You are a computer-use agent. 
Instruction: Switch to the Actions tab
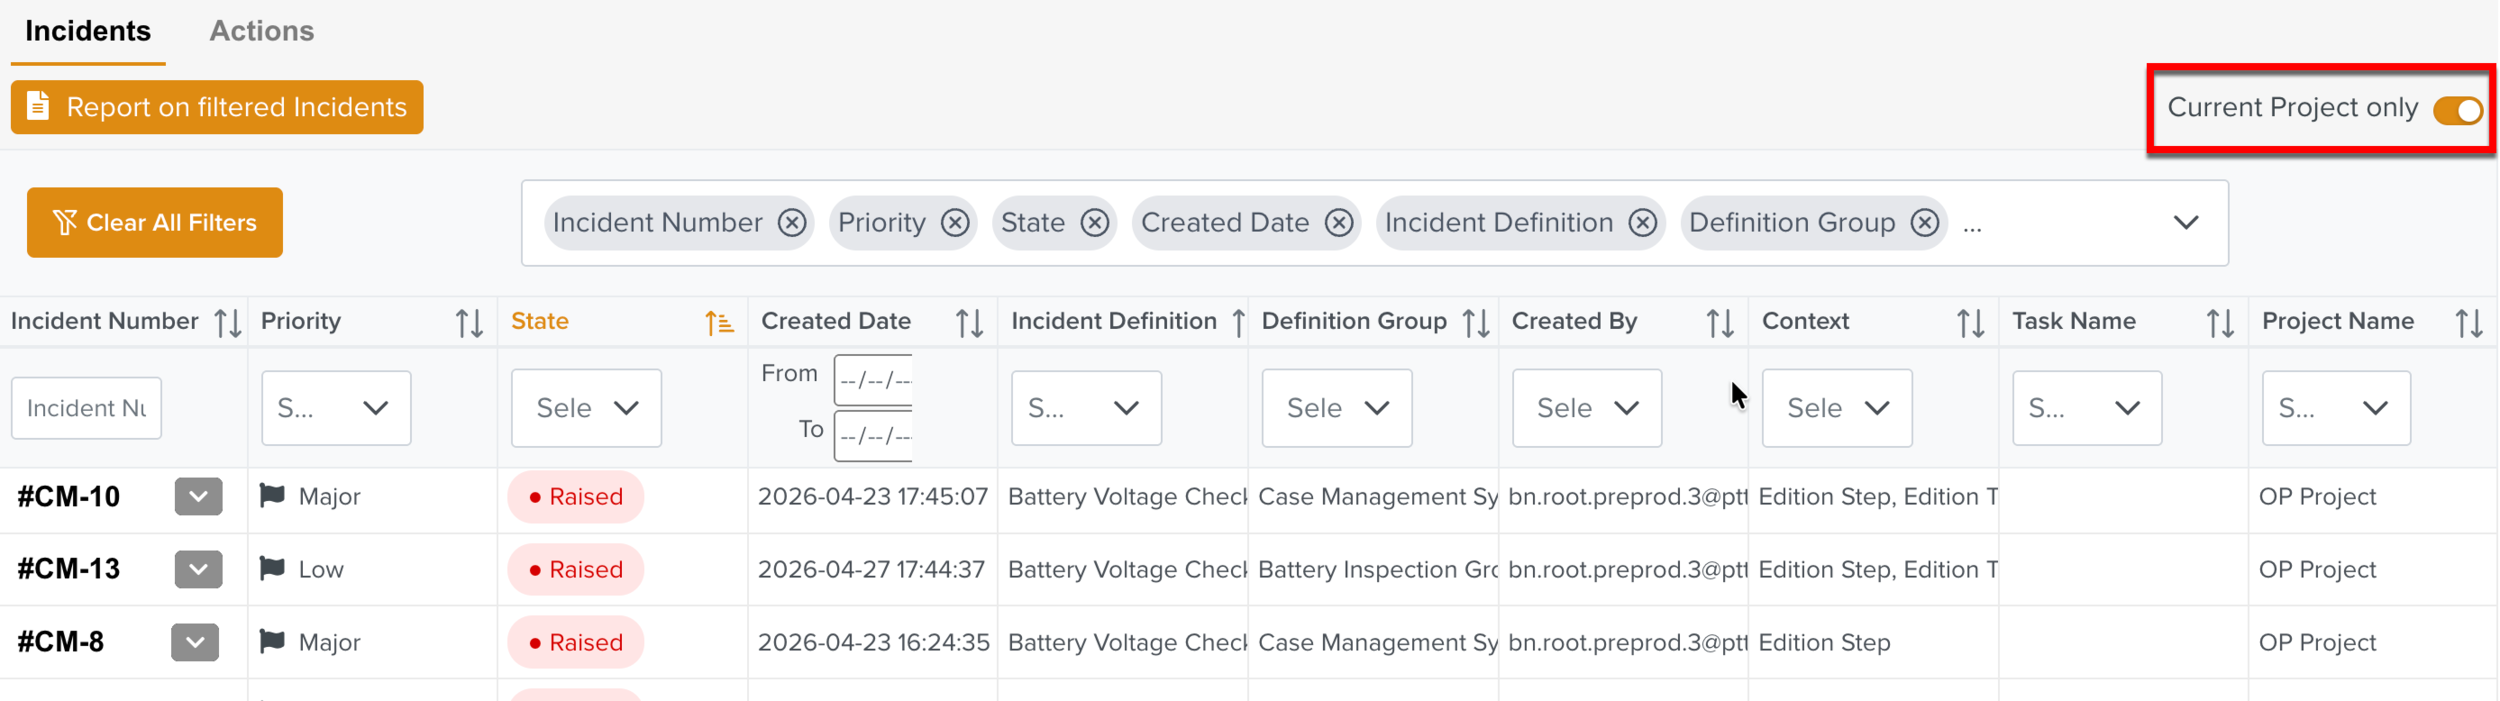pos(261,31)
